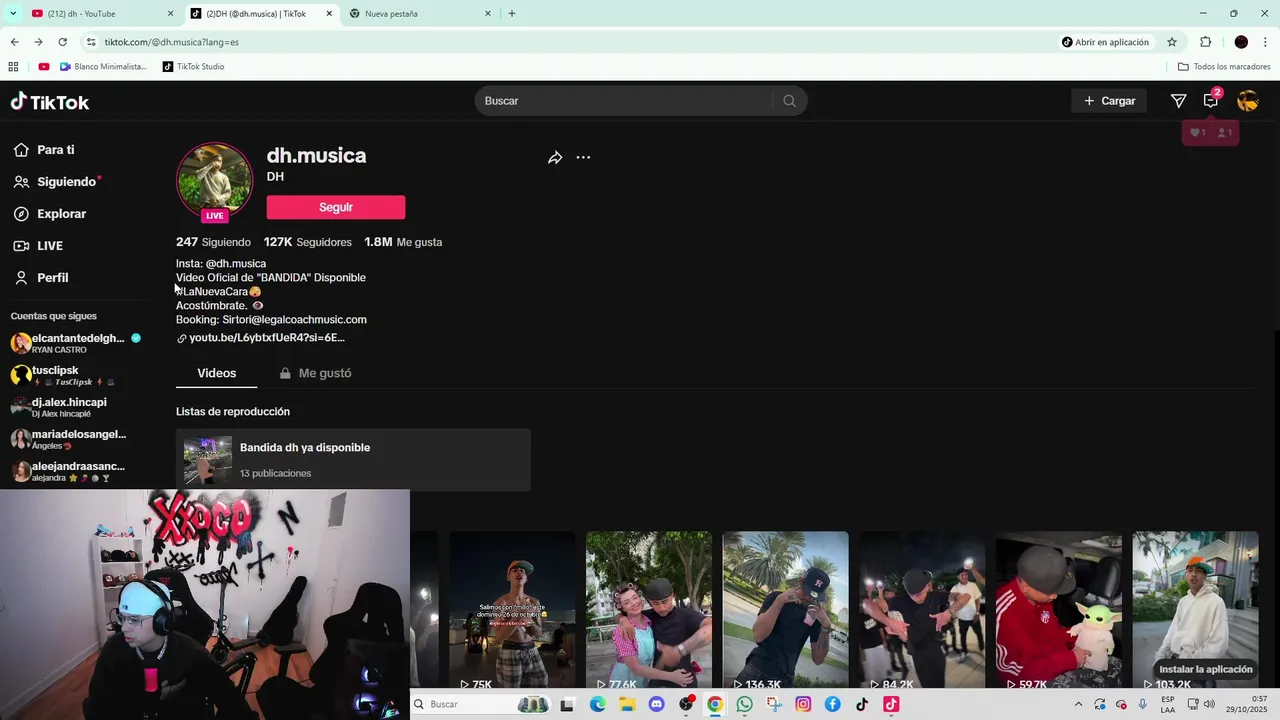1280x720 pixels.
Task: Open the LIVE section in sidebar
Action: point(38,246)
